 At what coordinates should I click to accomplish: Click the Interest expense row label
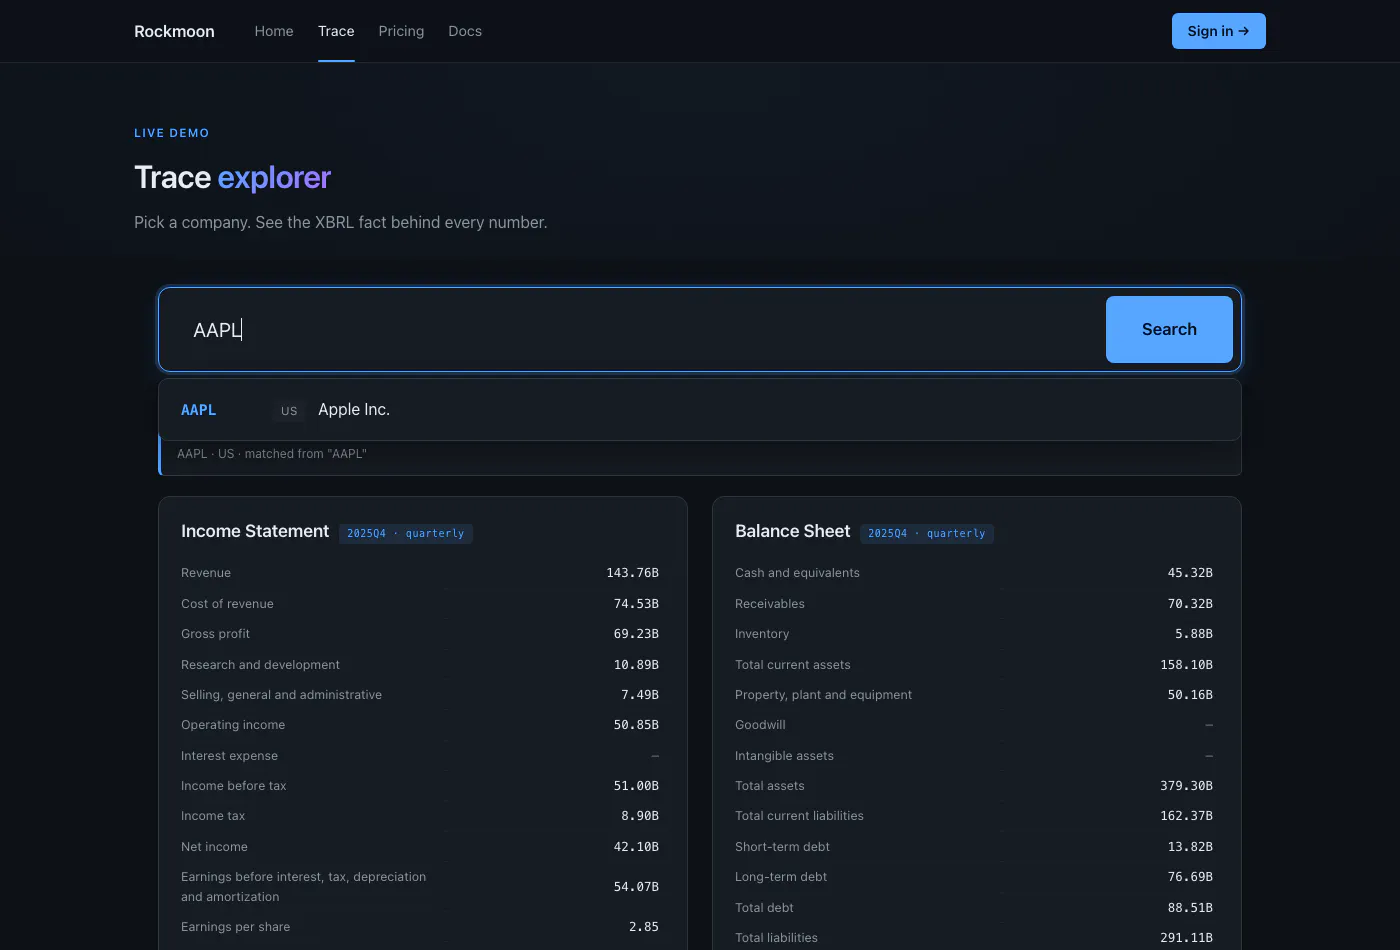pos(229,756)
